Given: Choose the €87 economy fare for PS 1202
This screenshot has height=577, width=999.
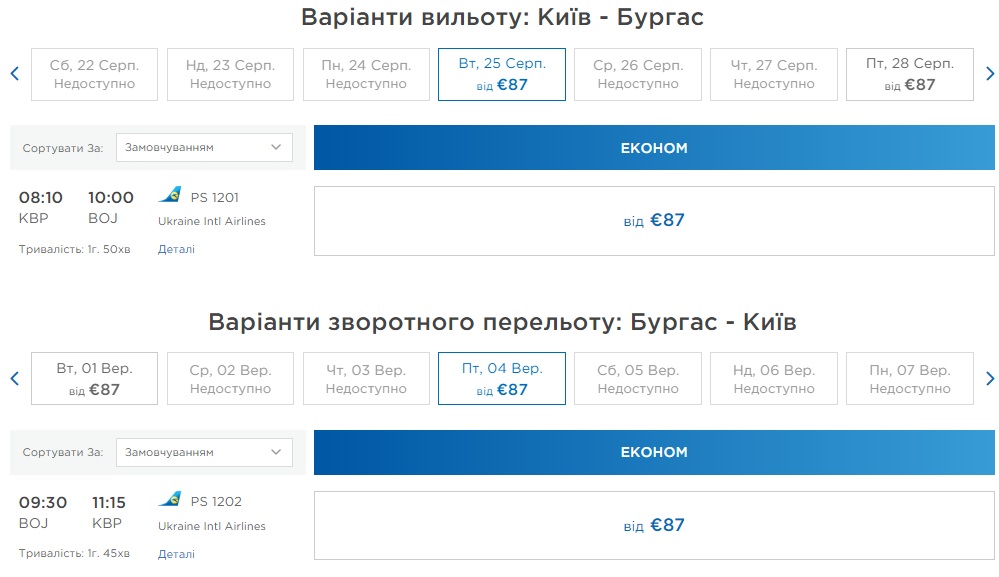Looking at the screenshot, I should tap(654, 526).
